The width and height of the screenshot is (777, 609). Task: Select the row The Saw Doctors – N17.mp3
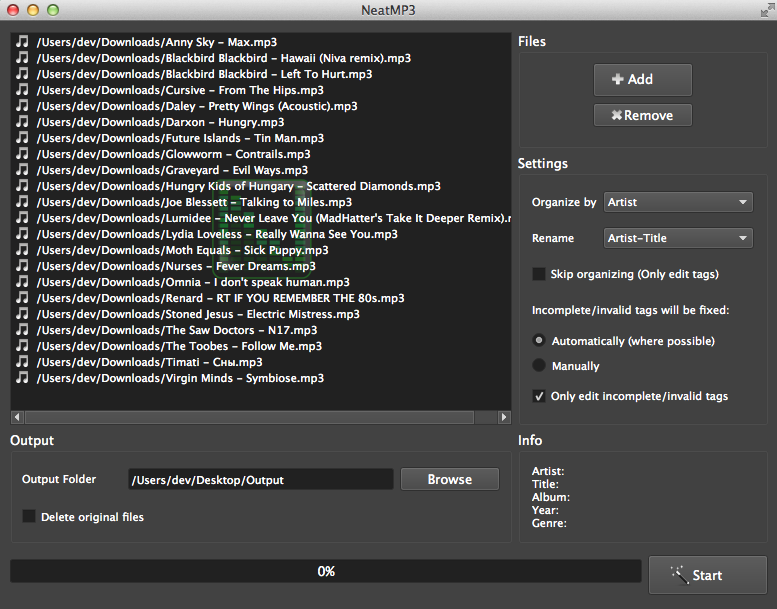pos(261,330)
